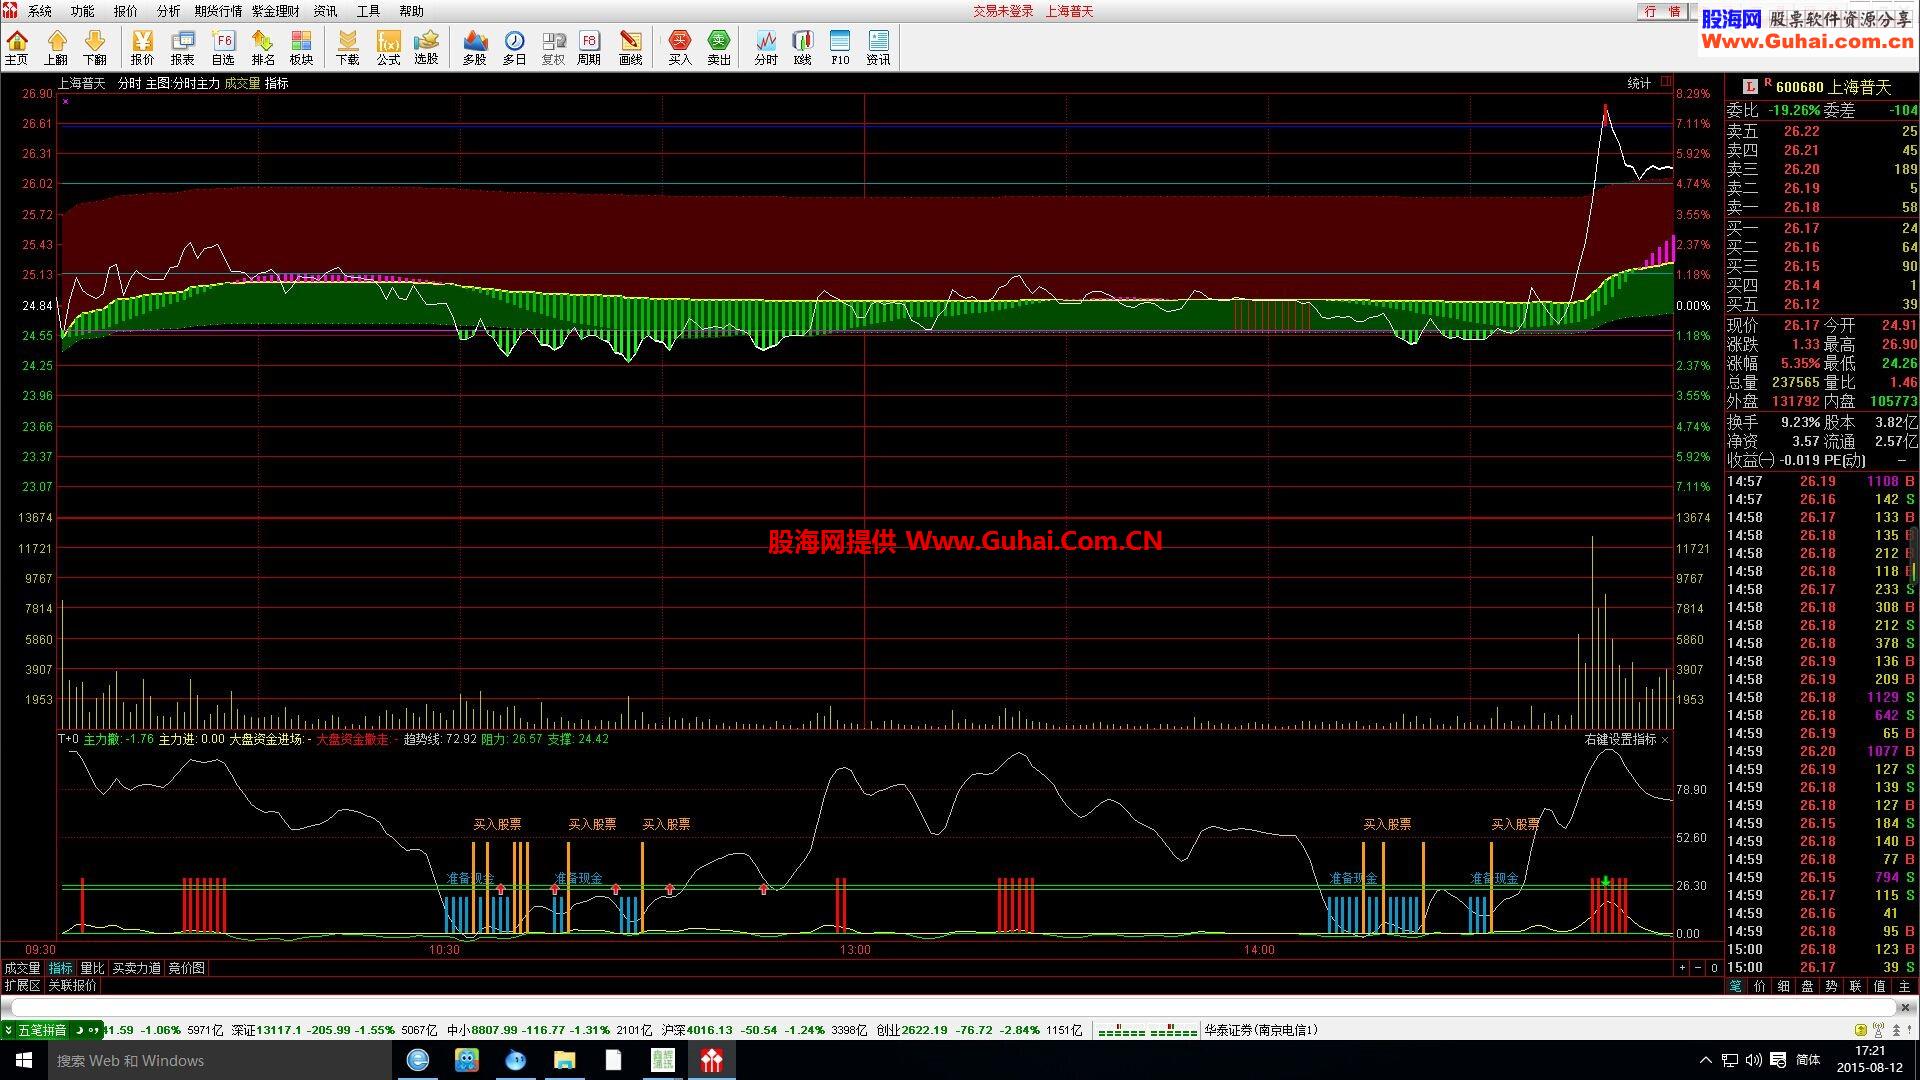1920x1080 pixels.
Task: Click the 买入 buy toolbar icon
Action: tap(680, 47)
